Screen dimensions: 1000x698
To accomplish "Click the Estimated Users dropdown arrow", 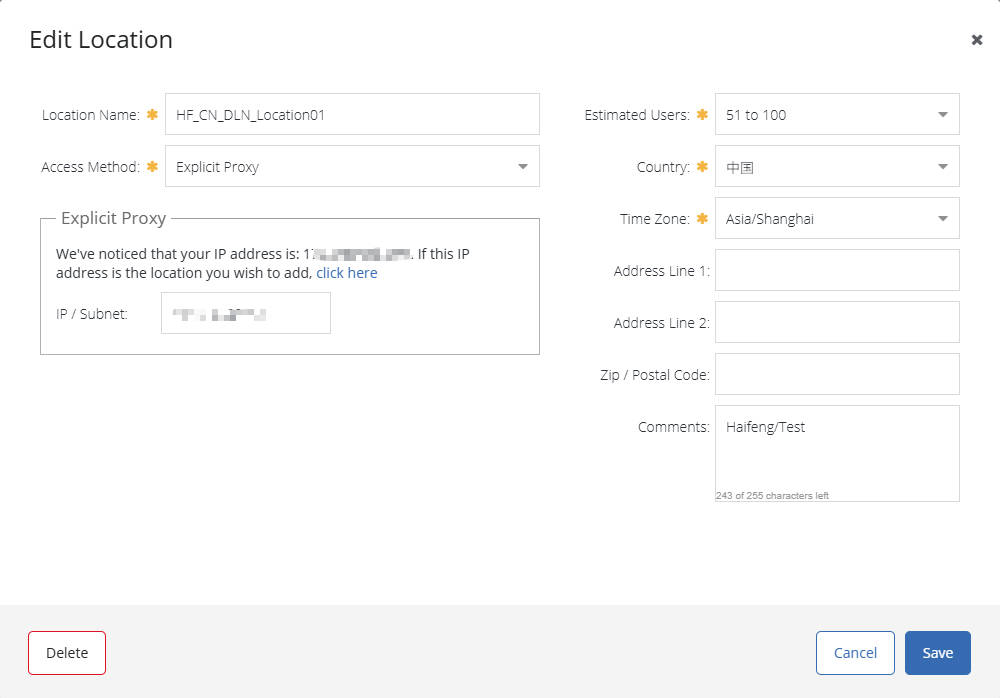I will (943, 115).
